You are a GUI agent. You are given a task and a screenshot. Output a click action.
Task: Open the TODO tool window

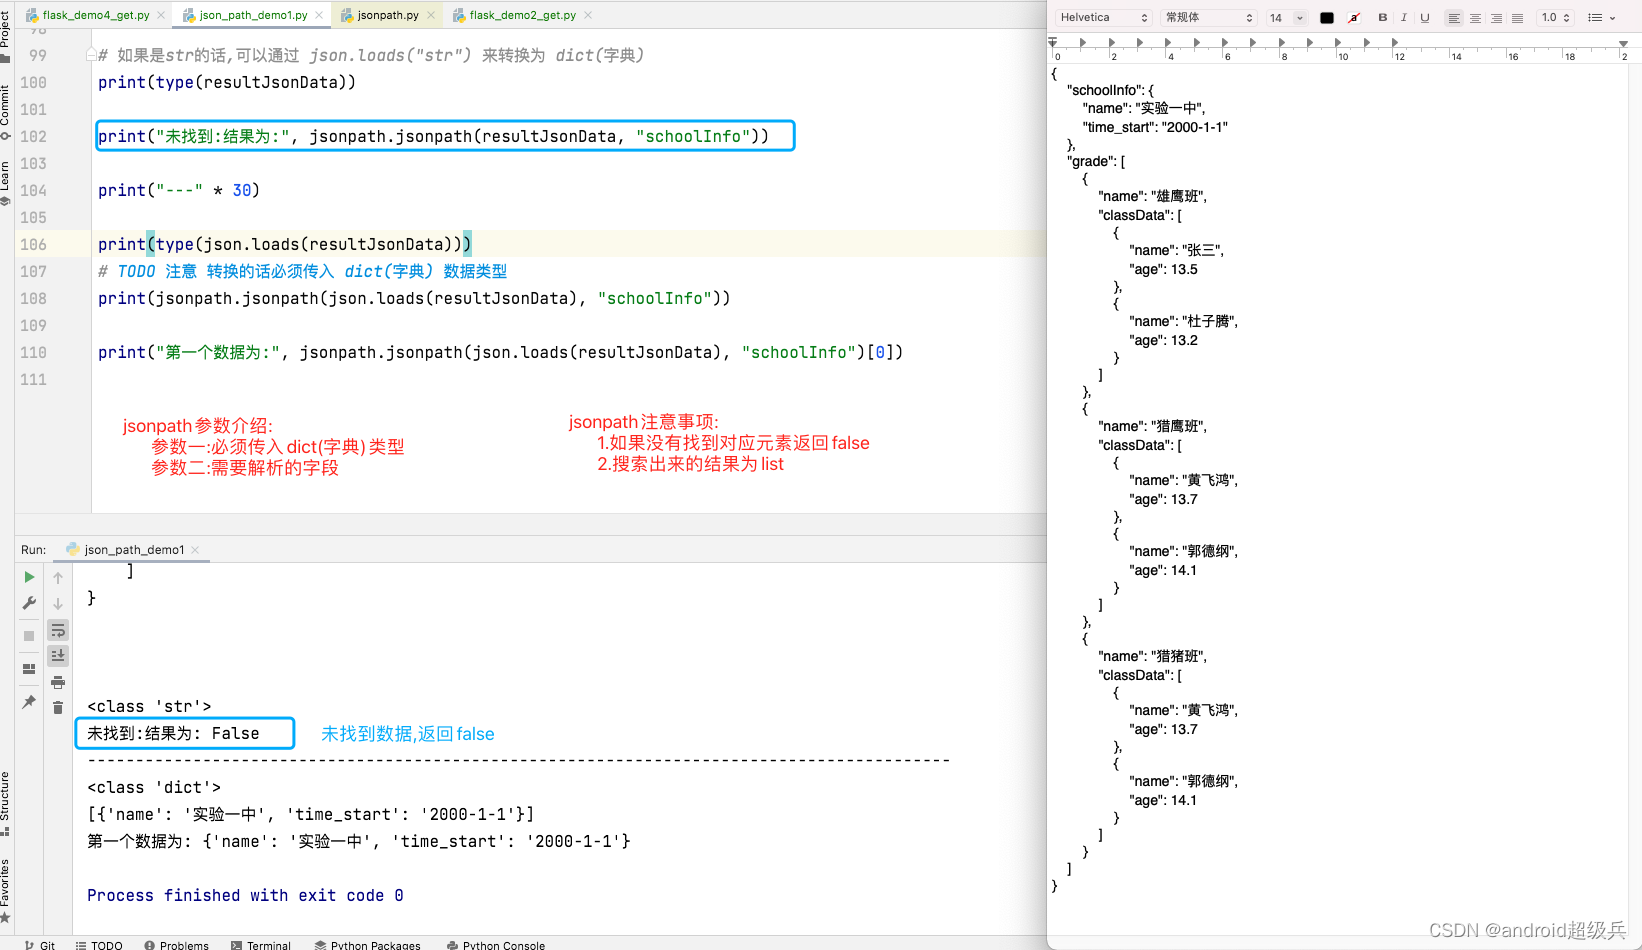click(x=99, y=945)
